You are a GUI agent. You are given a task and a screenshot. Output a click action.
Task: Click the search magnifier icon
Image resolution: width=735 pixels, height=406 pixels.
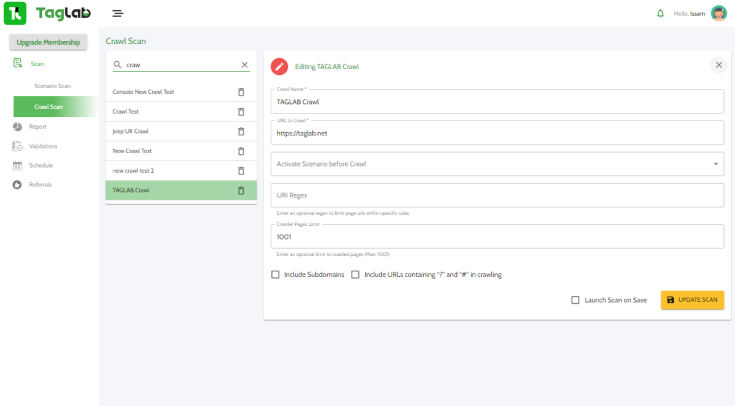click(x=118, y=65)
